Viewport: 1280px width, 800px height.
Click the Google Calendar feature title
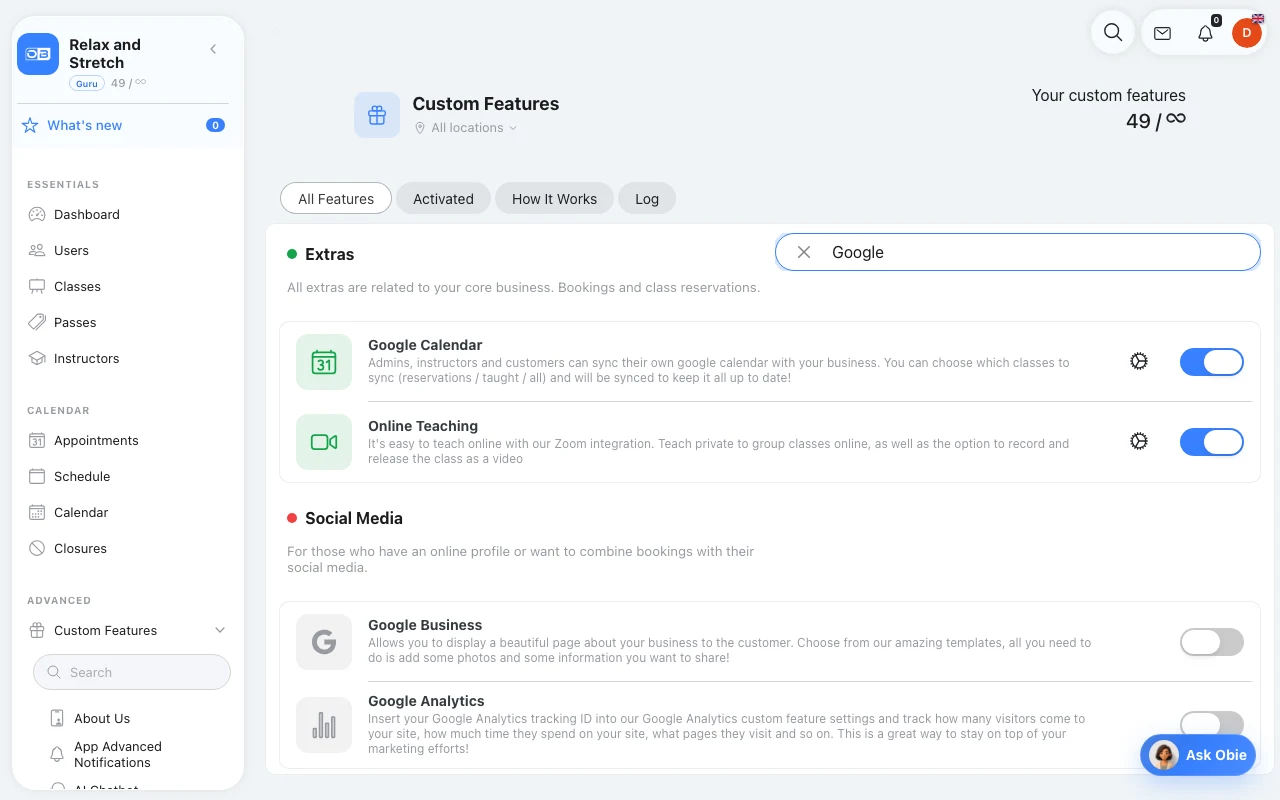pos(425,345)
